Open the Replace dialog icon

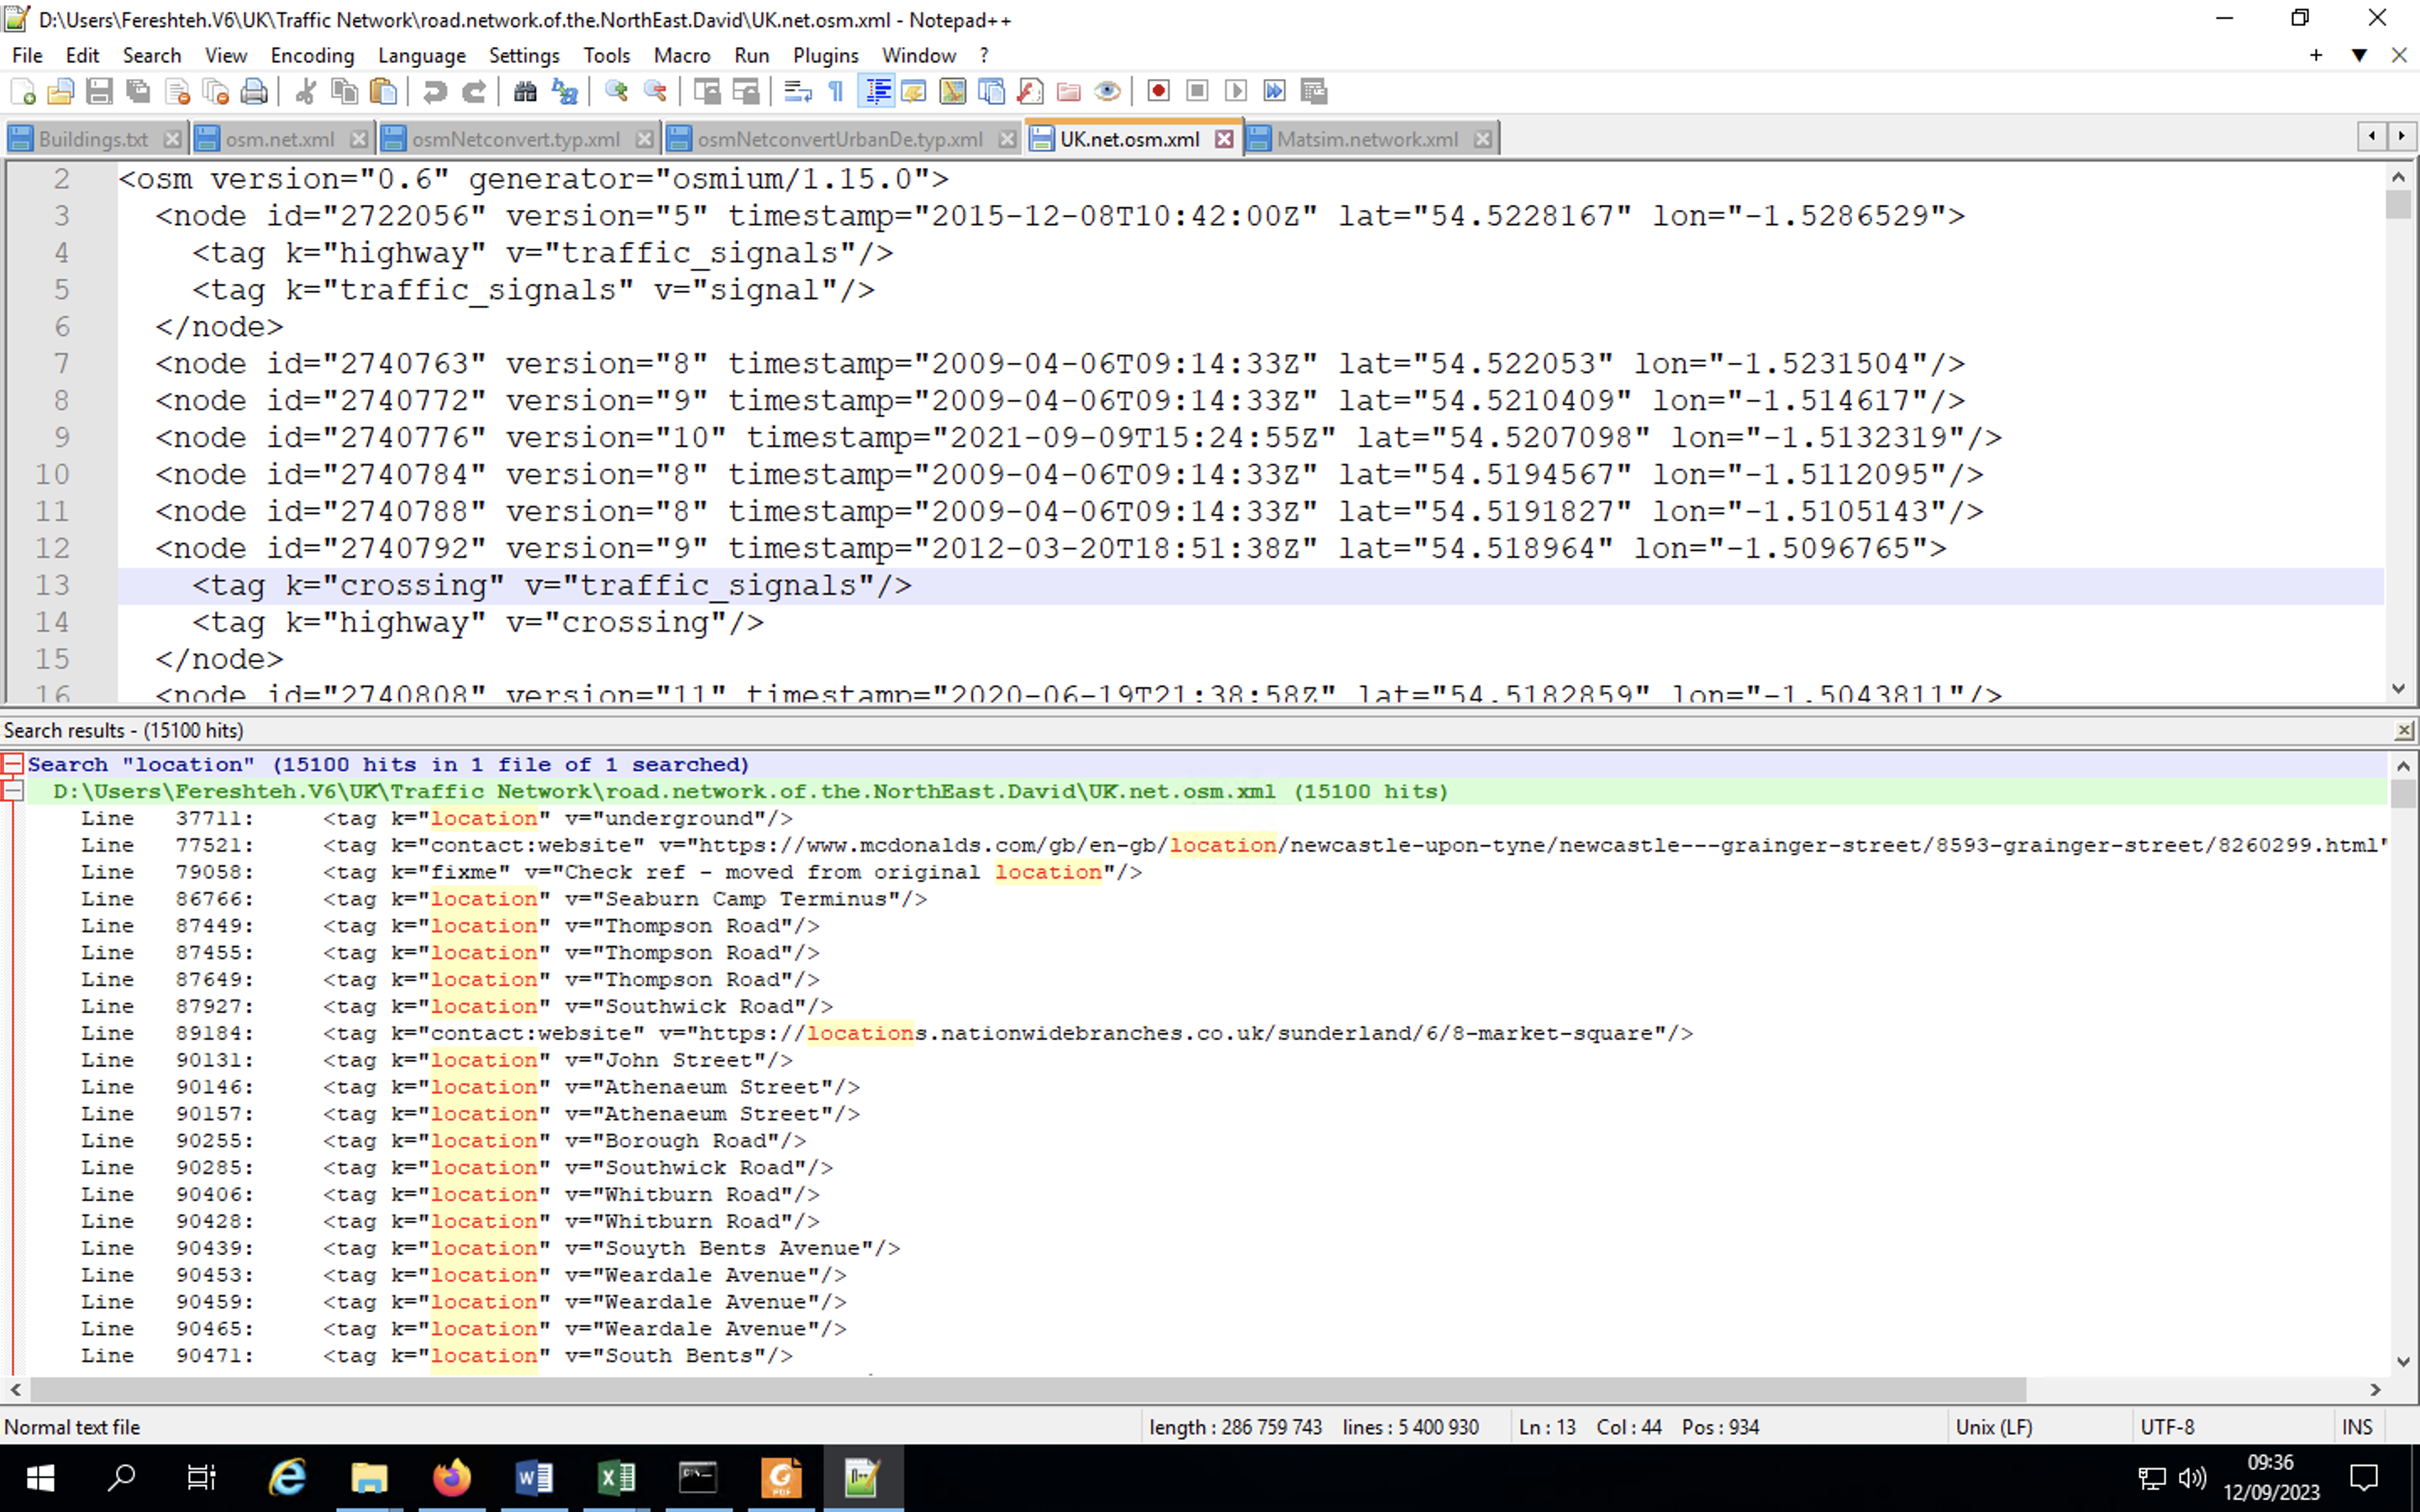tap(565, 91)
